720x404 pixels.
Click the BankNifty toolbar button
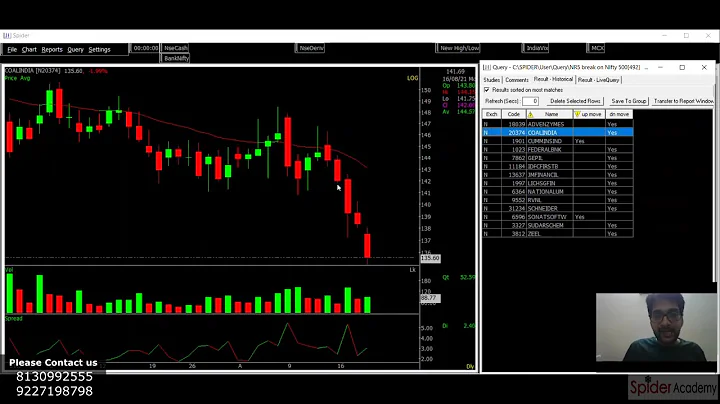(x=176, y=58)
